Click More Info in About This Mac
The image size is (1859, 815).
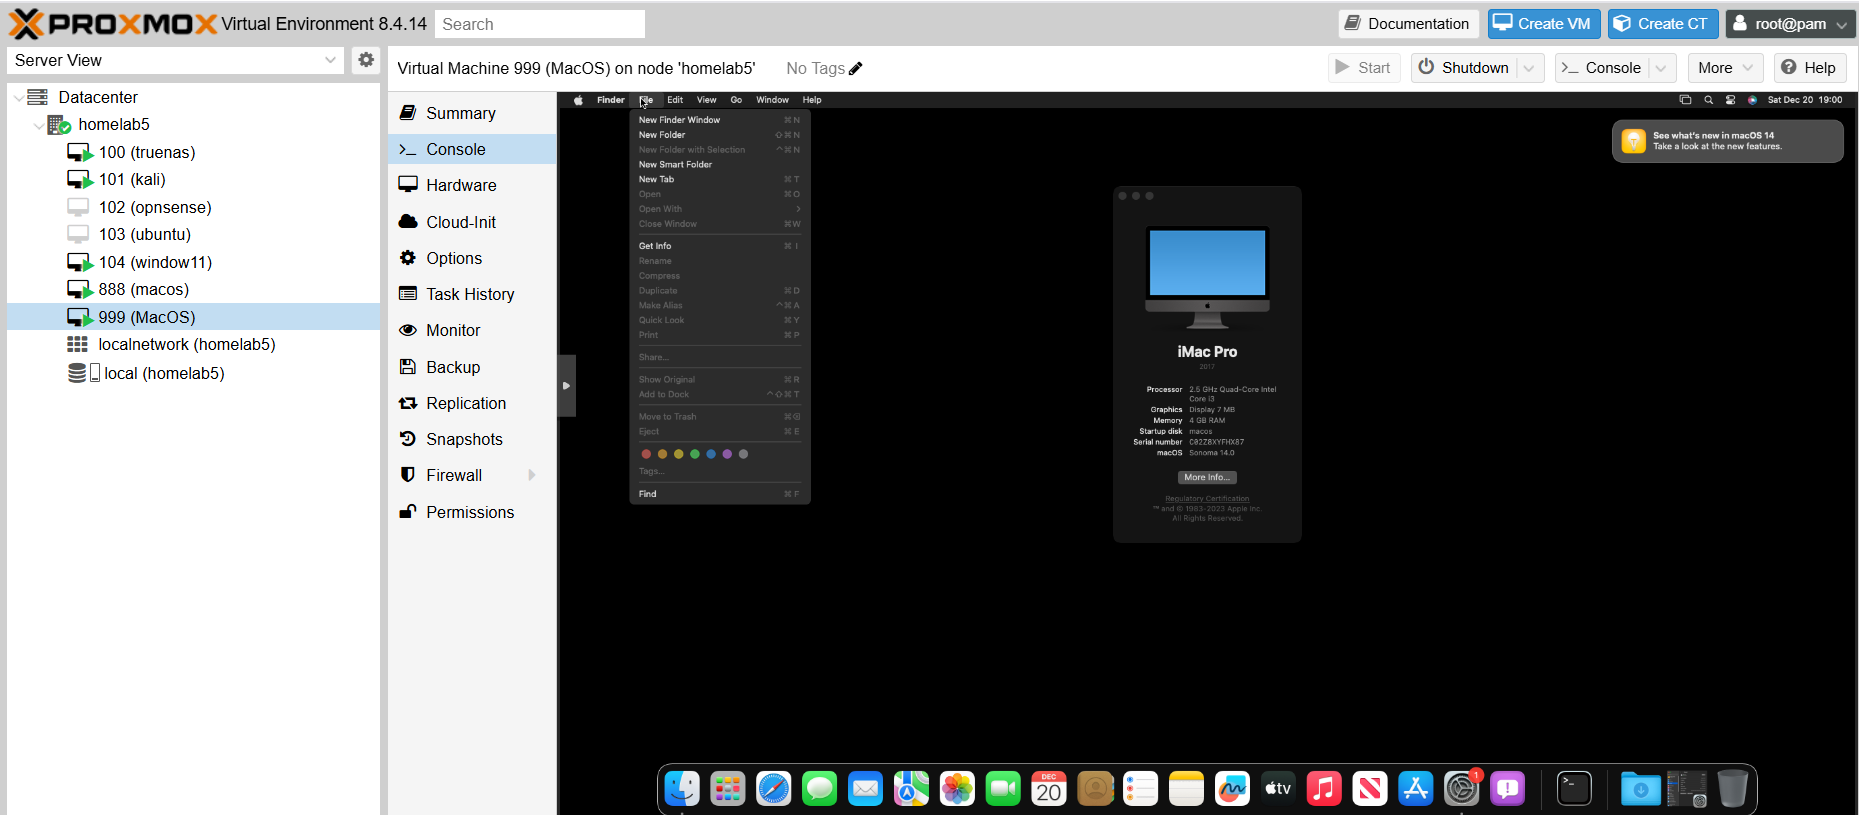click(x=1207, y=478)
